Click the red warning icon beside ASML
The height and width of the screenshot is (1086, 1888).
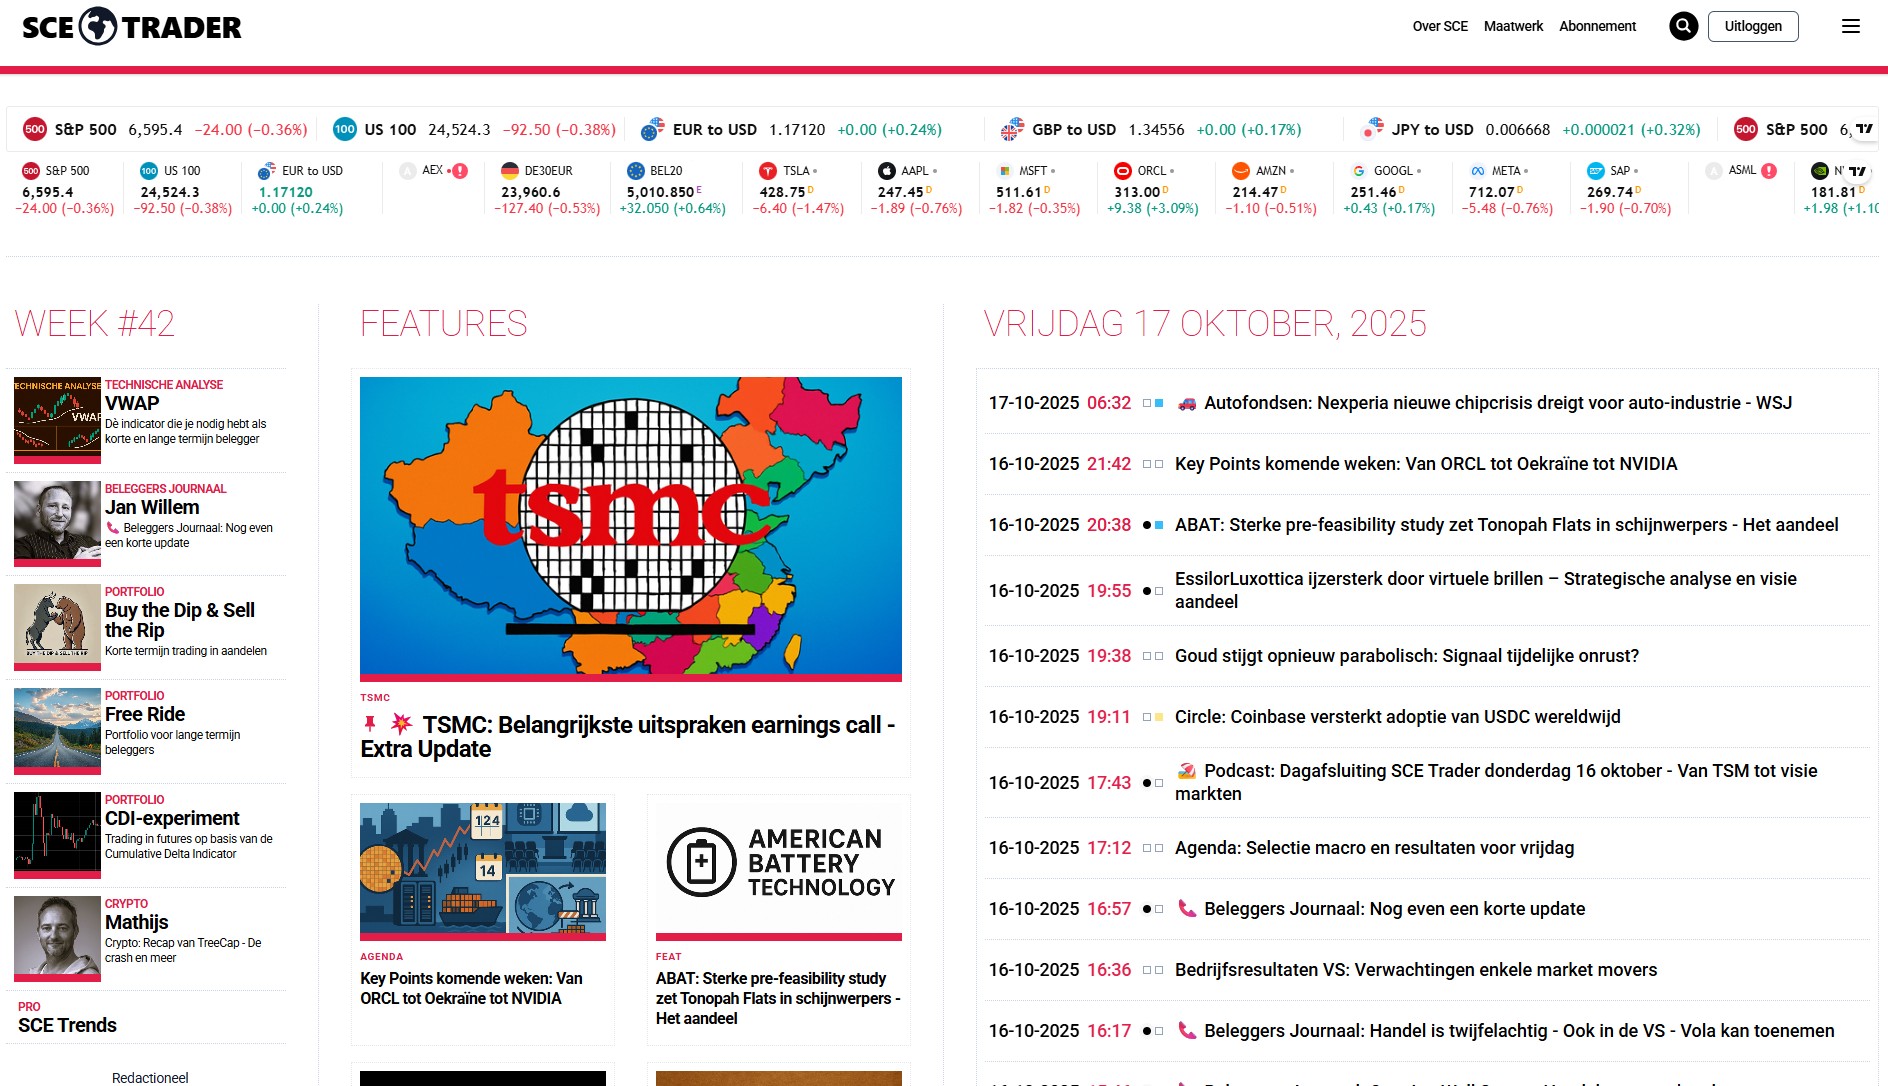[x=1769, y=171]
